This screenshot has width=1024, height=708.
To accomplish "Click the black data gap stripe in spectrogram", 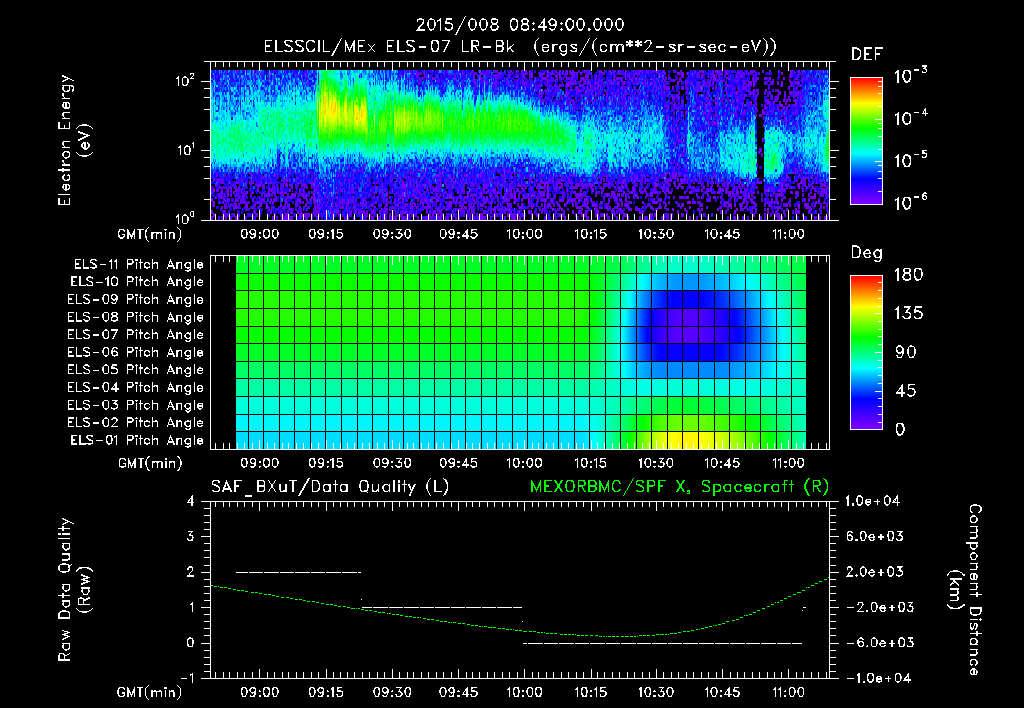I will pyautogui.click(x=760, y=144).
